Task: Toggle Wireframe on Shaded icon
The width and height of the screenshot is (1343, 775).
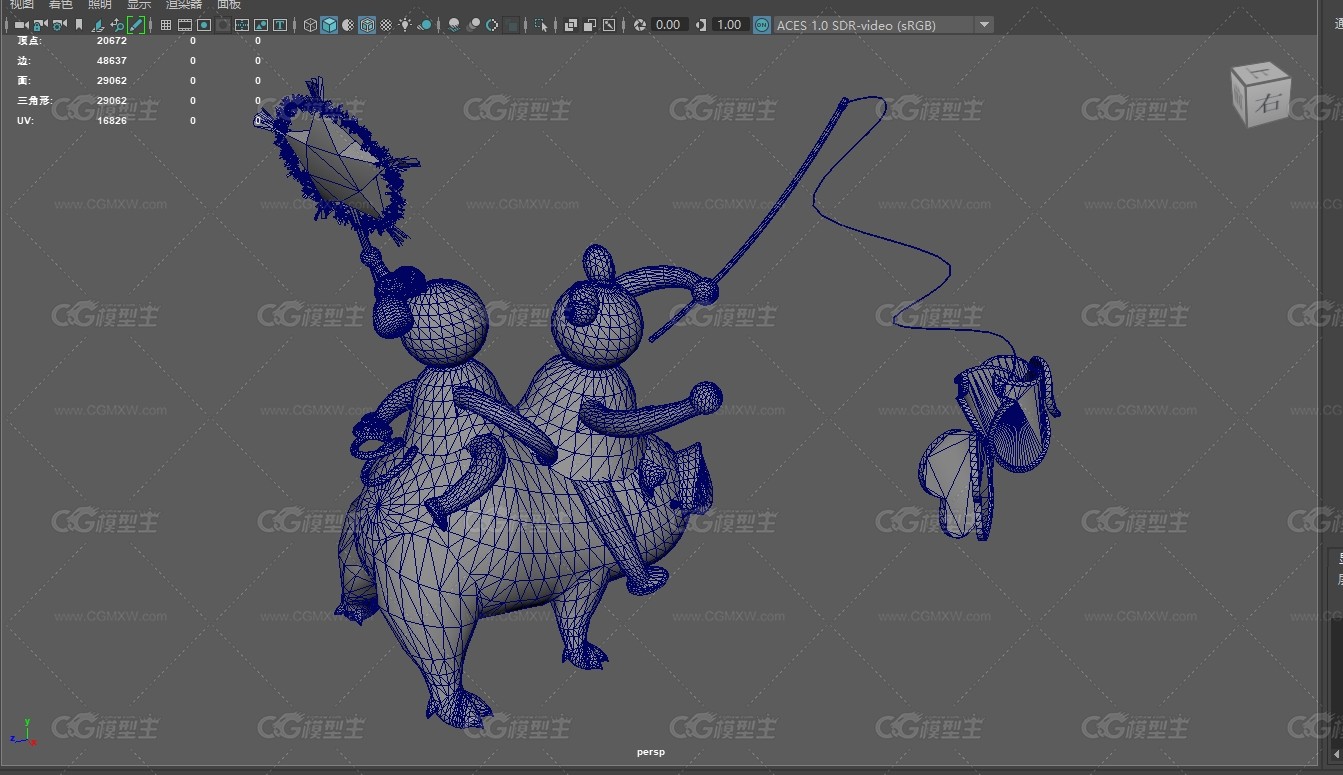Action: [367, 25]
